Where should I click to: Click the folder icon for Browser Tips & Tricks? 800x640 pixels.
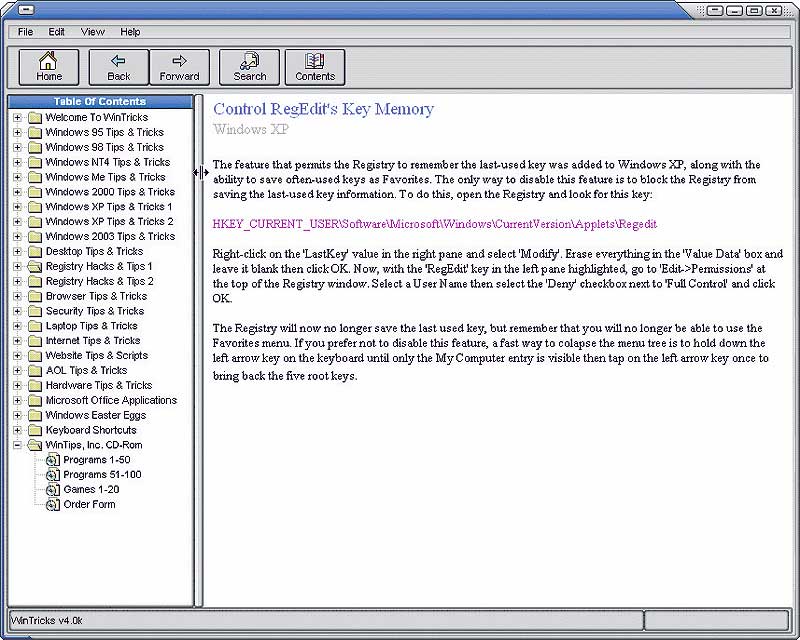tap(35, 296)
